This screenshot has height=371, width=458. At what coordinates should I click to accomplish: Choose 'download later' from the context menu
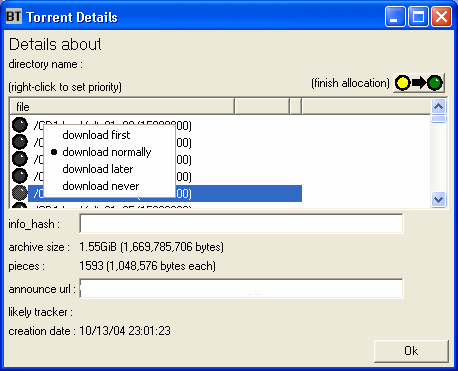click(x=98, y=169)
